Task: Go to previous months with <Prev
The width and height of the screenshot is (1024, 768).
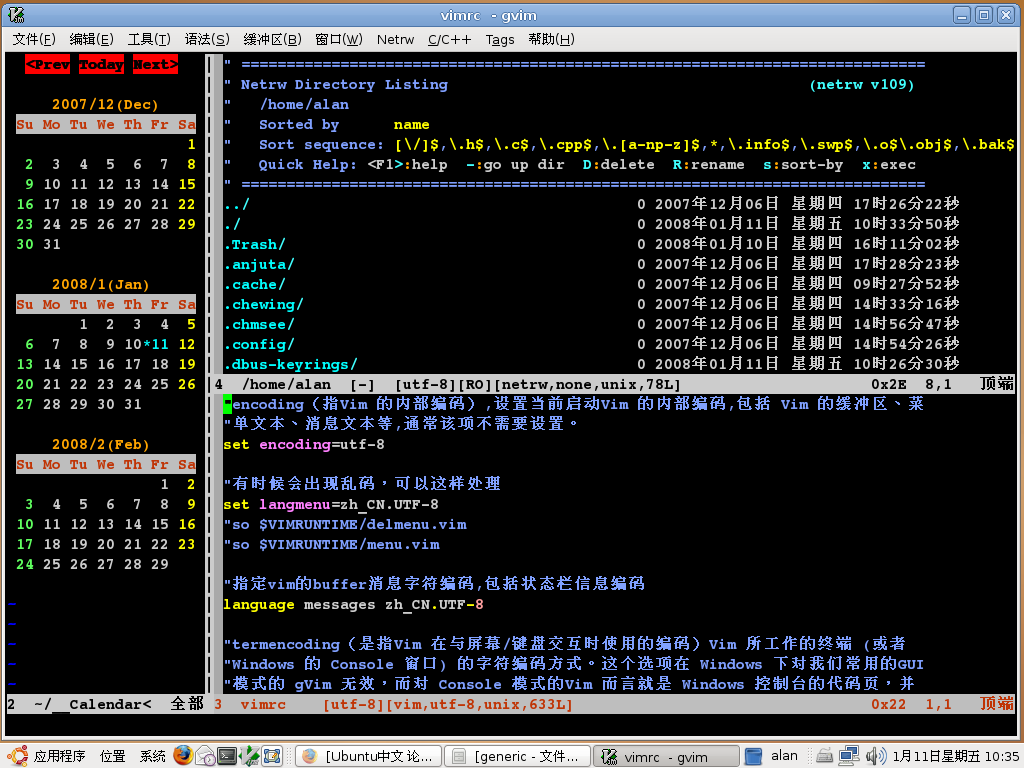Action: click(48, 64)
